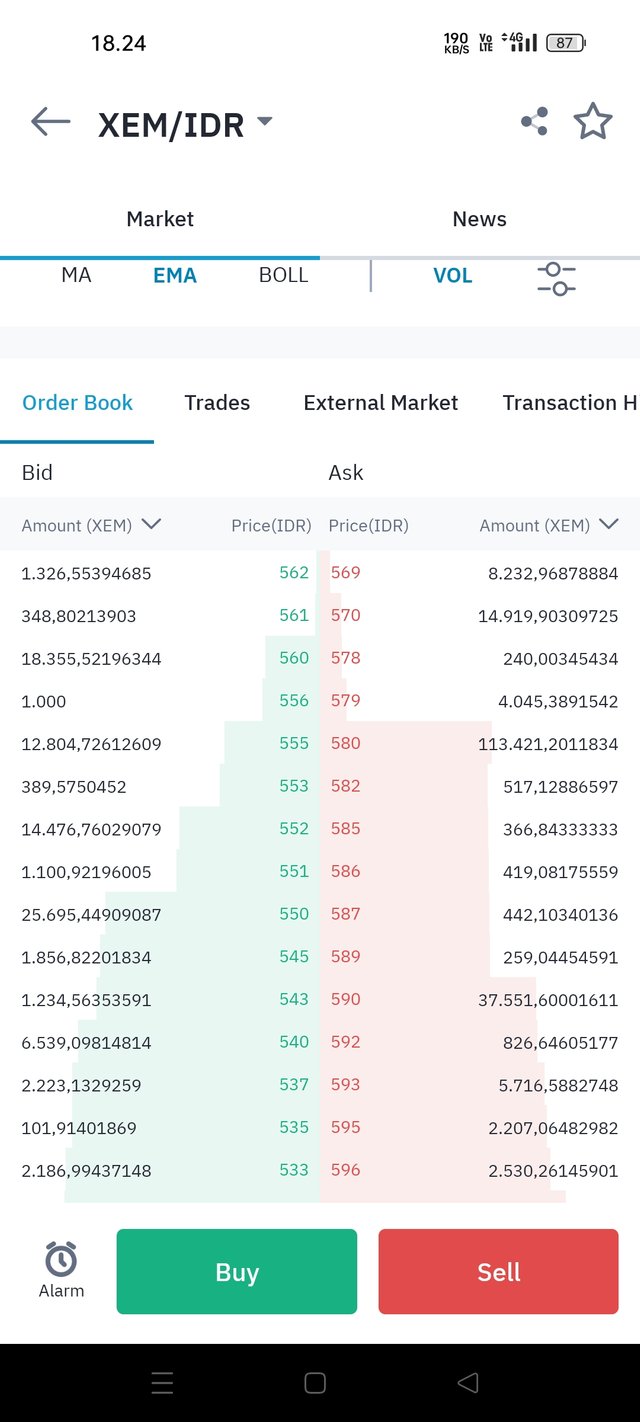
Task: Open the indicator settings sliders icon
Action: pos(556,278)
